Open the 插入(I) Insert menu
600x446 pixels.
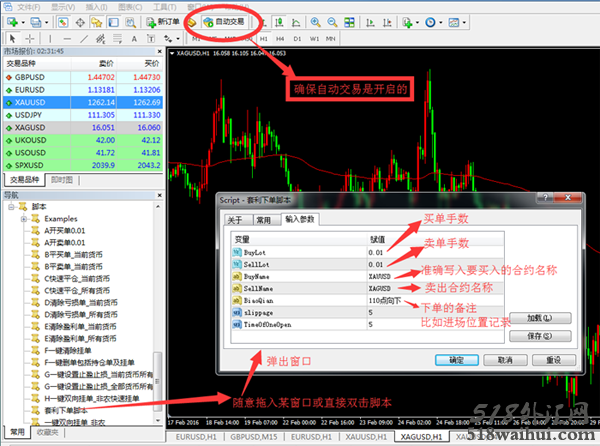click(x=96, y=7)
